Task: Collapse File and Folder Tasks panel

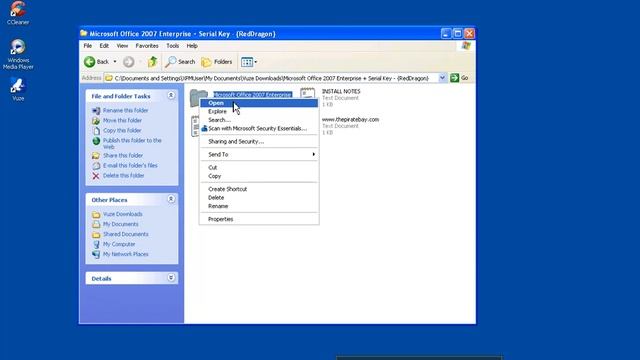Action: pos(171,96)
